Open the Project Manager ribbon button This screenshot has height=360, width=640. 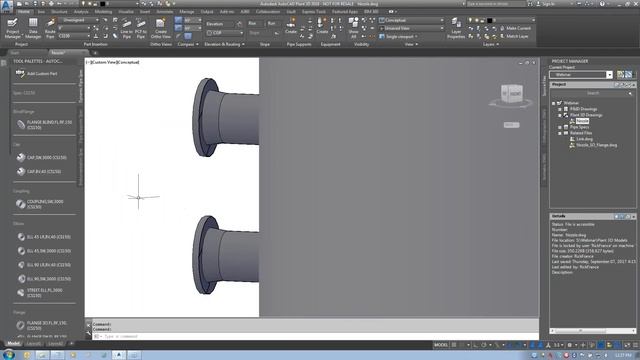tap(12, 28)
